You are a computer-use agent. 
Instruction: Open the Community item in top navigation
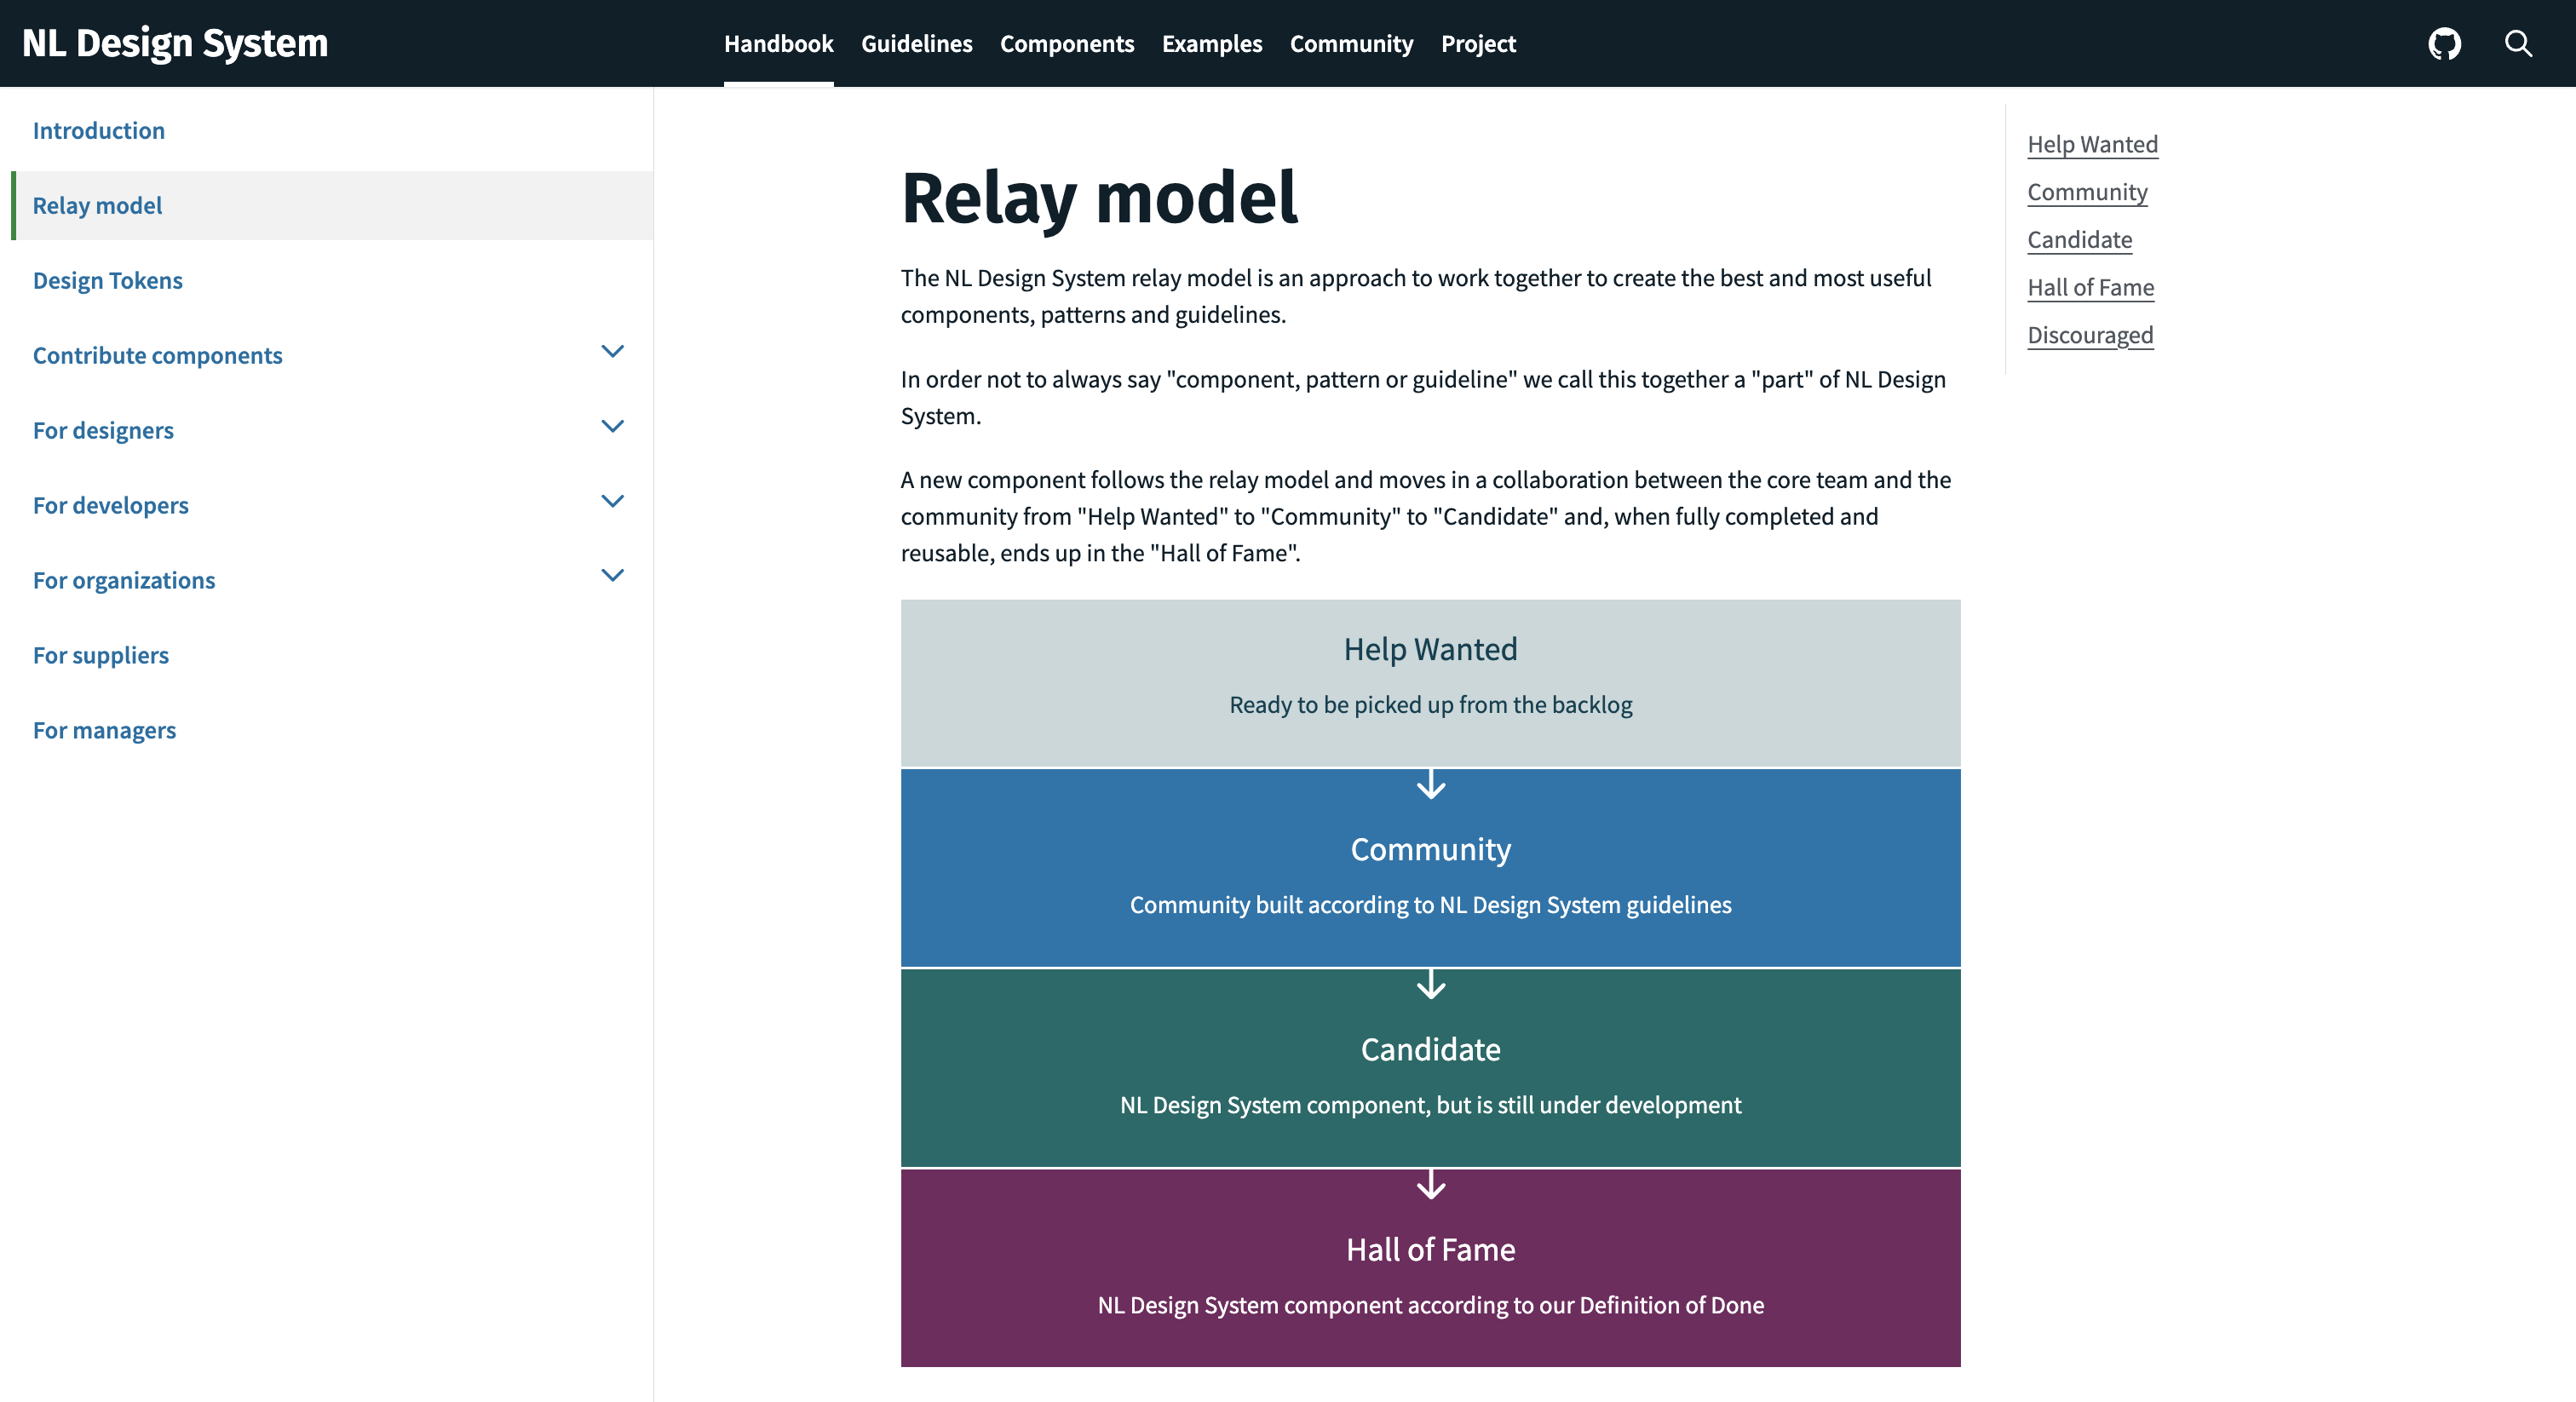click(1351, 44)
